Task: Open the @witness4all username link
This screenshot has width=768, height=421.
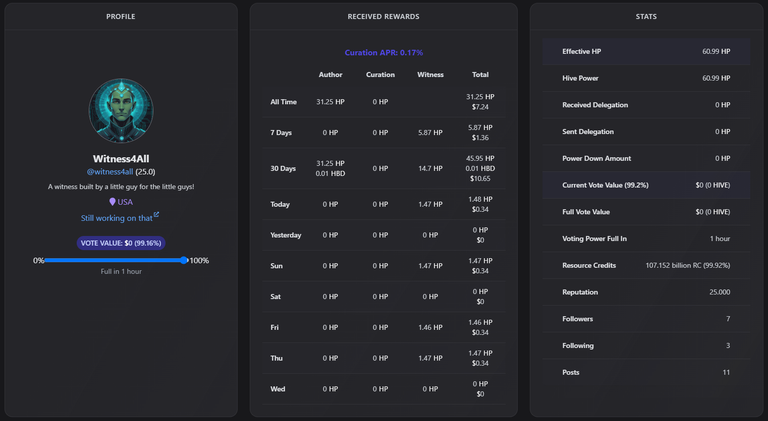Action: pyautogui.click(x=110, y=172)
